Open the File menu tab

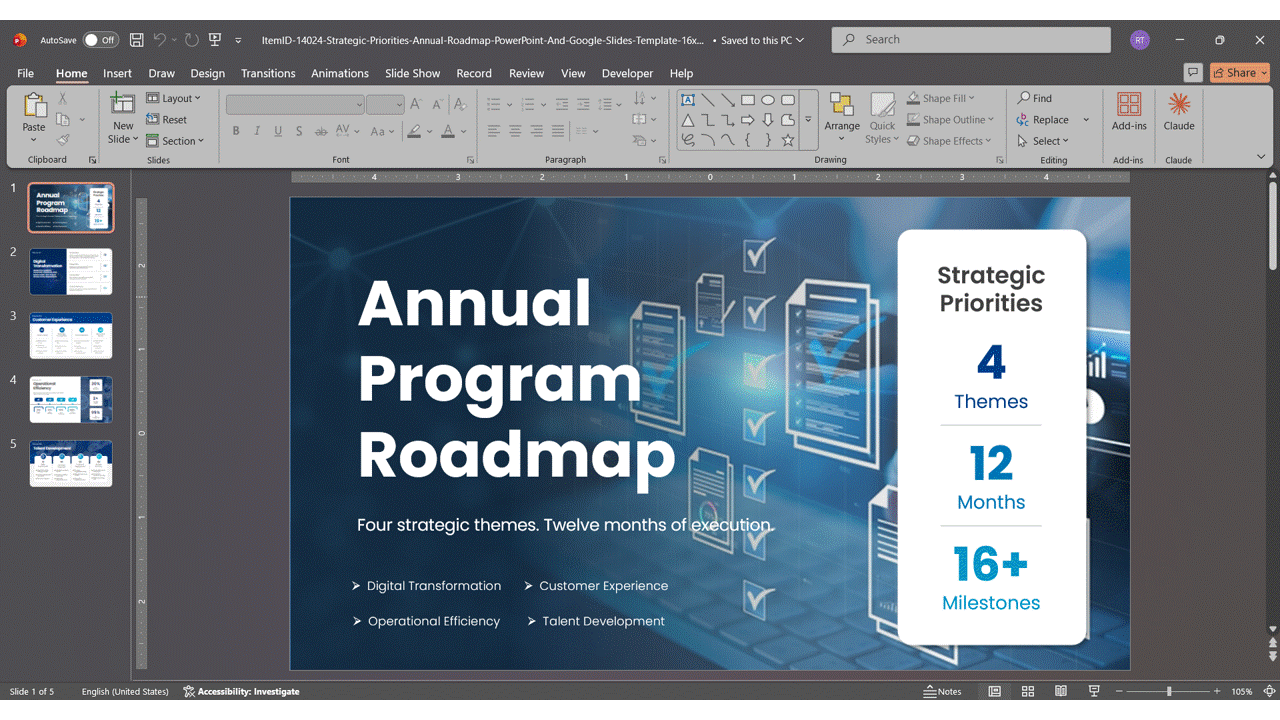(25, 73)
